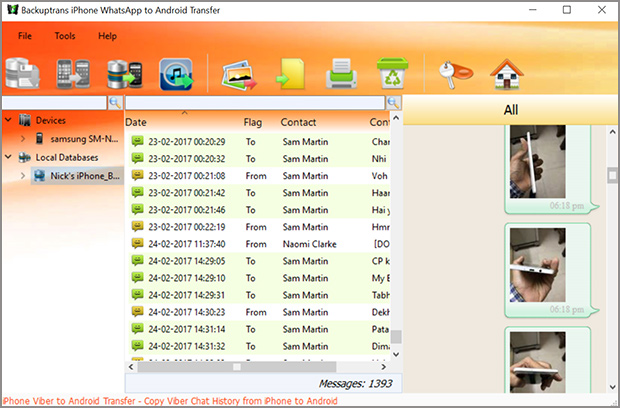Select the 23-02-2017 00:21:42 message row
The height and width of the screenshot is (408, 620).
258,193
